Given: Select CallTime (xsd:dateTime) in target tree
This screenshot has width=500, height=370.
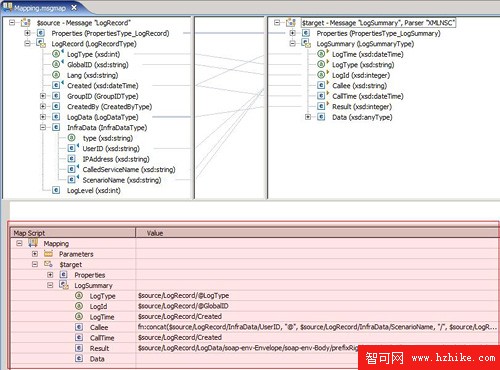Looking at the screenshot, I should pyautogui.click(x=368, y=96).
